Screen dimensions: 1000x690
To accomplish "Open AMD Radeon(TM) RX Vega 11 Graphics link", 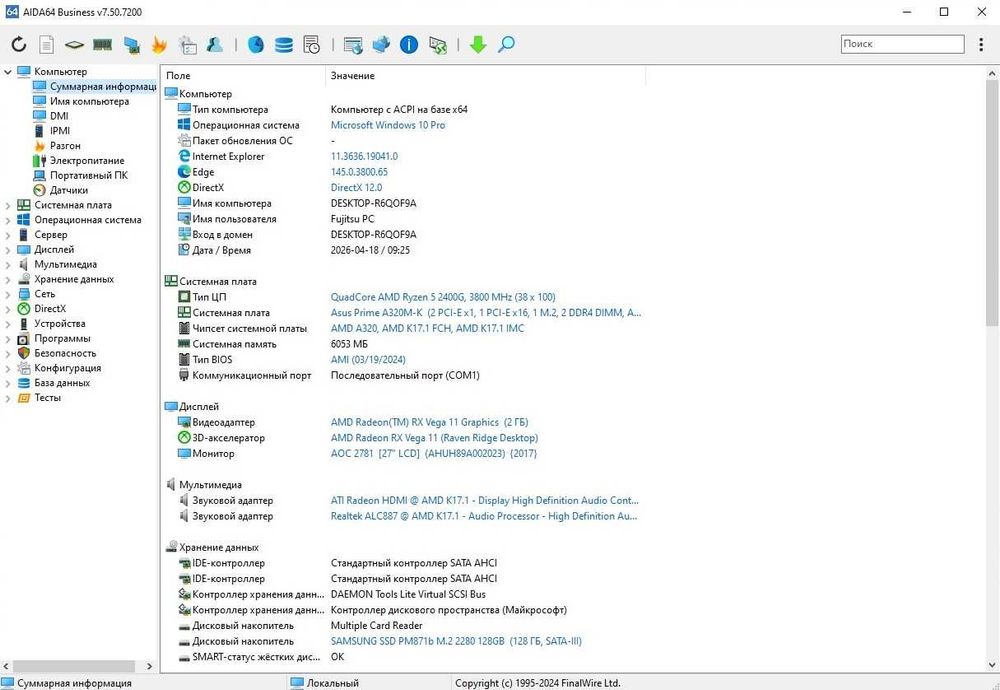I will [x=429, y=422].
